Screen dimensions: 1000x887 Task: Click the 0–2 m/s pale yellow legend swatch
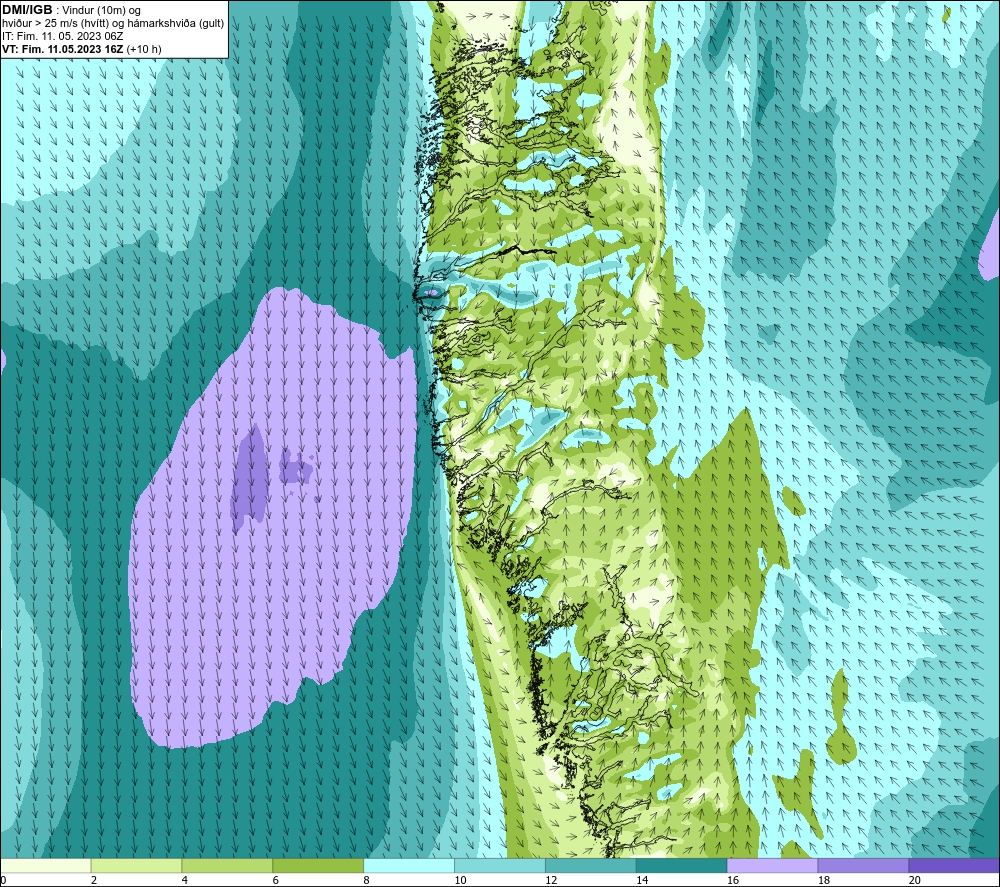tap(46, 865)
